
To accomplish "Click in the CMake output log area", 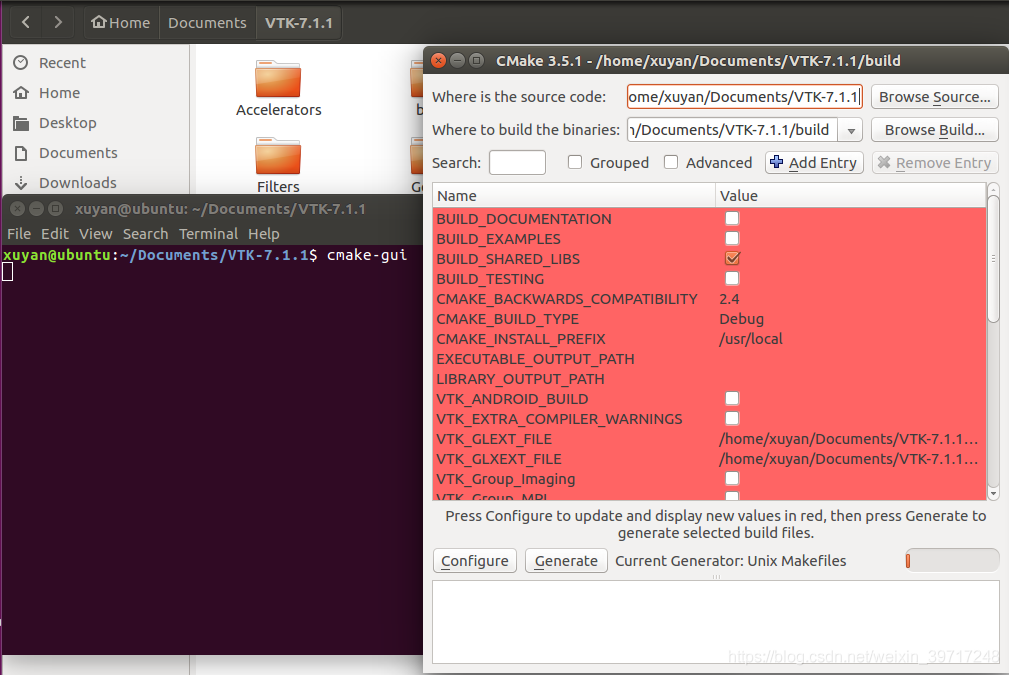I will pyautogui.click(x=716, y=622).
